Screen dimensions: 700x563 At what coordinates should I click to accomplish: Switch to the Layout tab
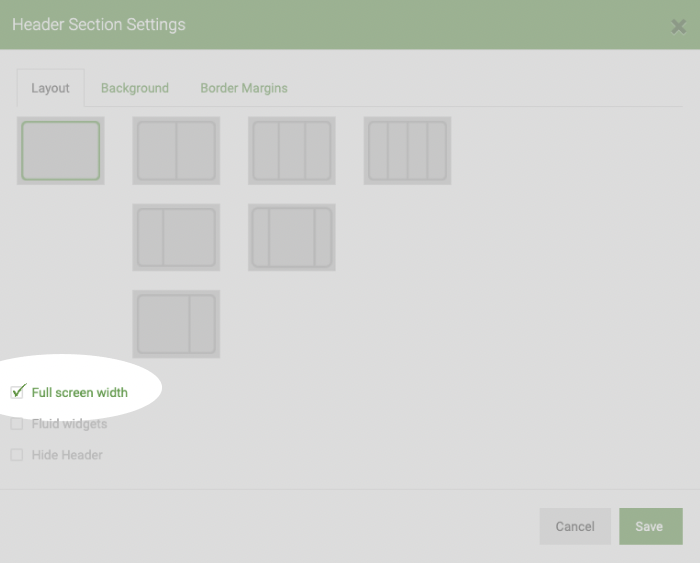pos(50,88)
